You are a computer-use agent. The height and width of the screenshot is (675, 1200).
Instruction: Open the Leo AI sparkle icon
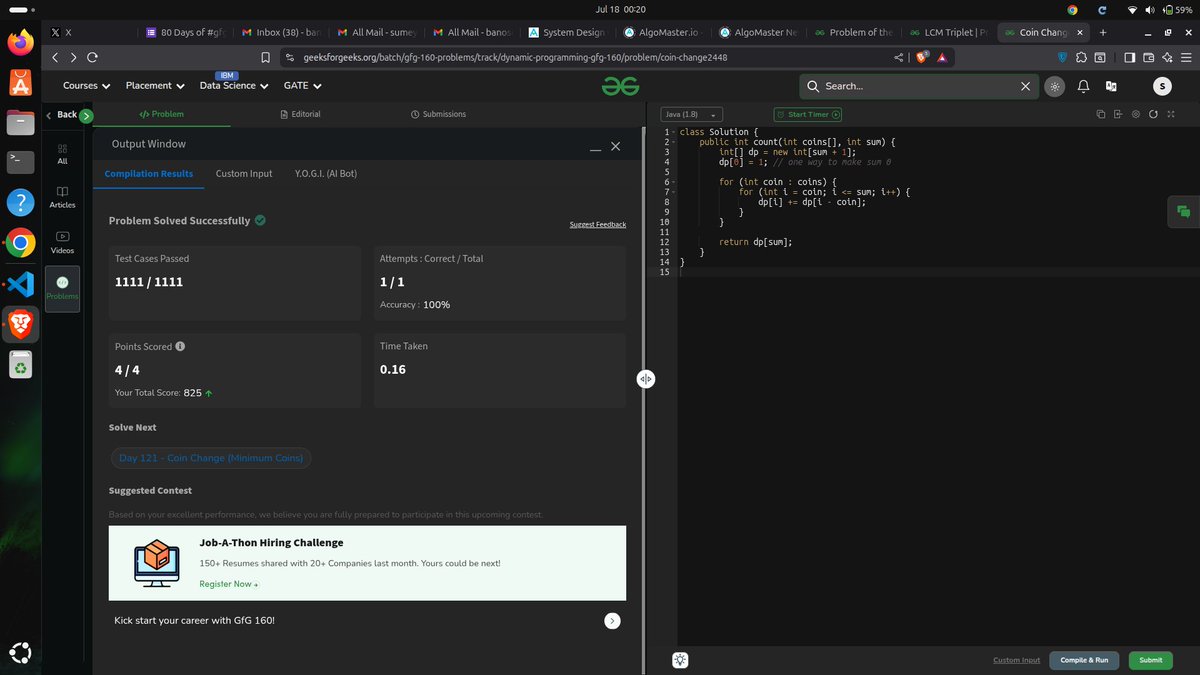pos(1167,58)
